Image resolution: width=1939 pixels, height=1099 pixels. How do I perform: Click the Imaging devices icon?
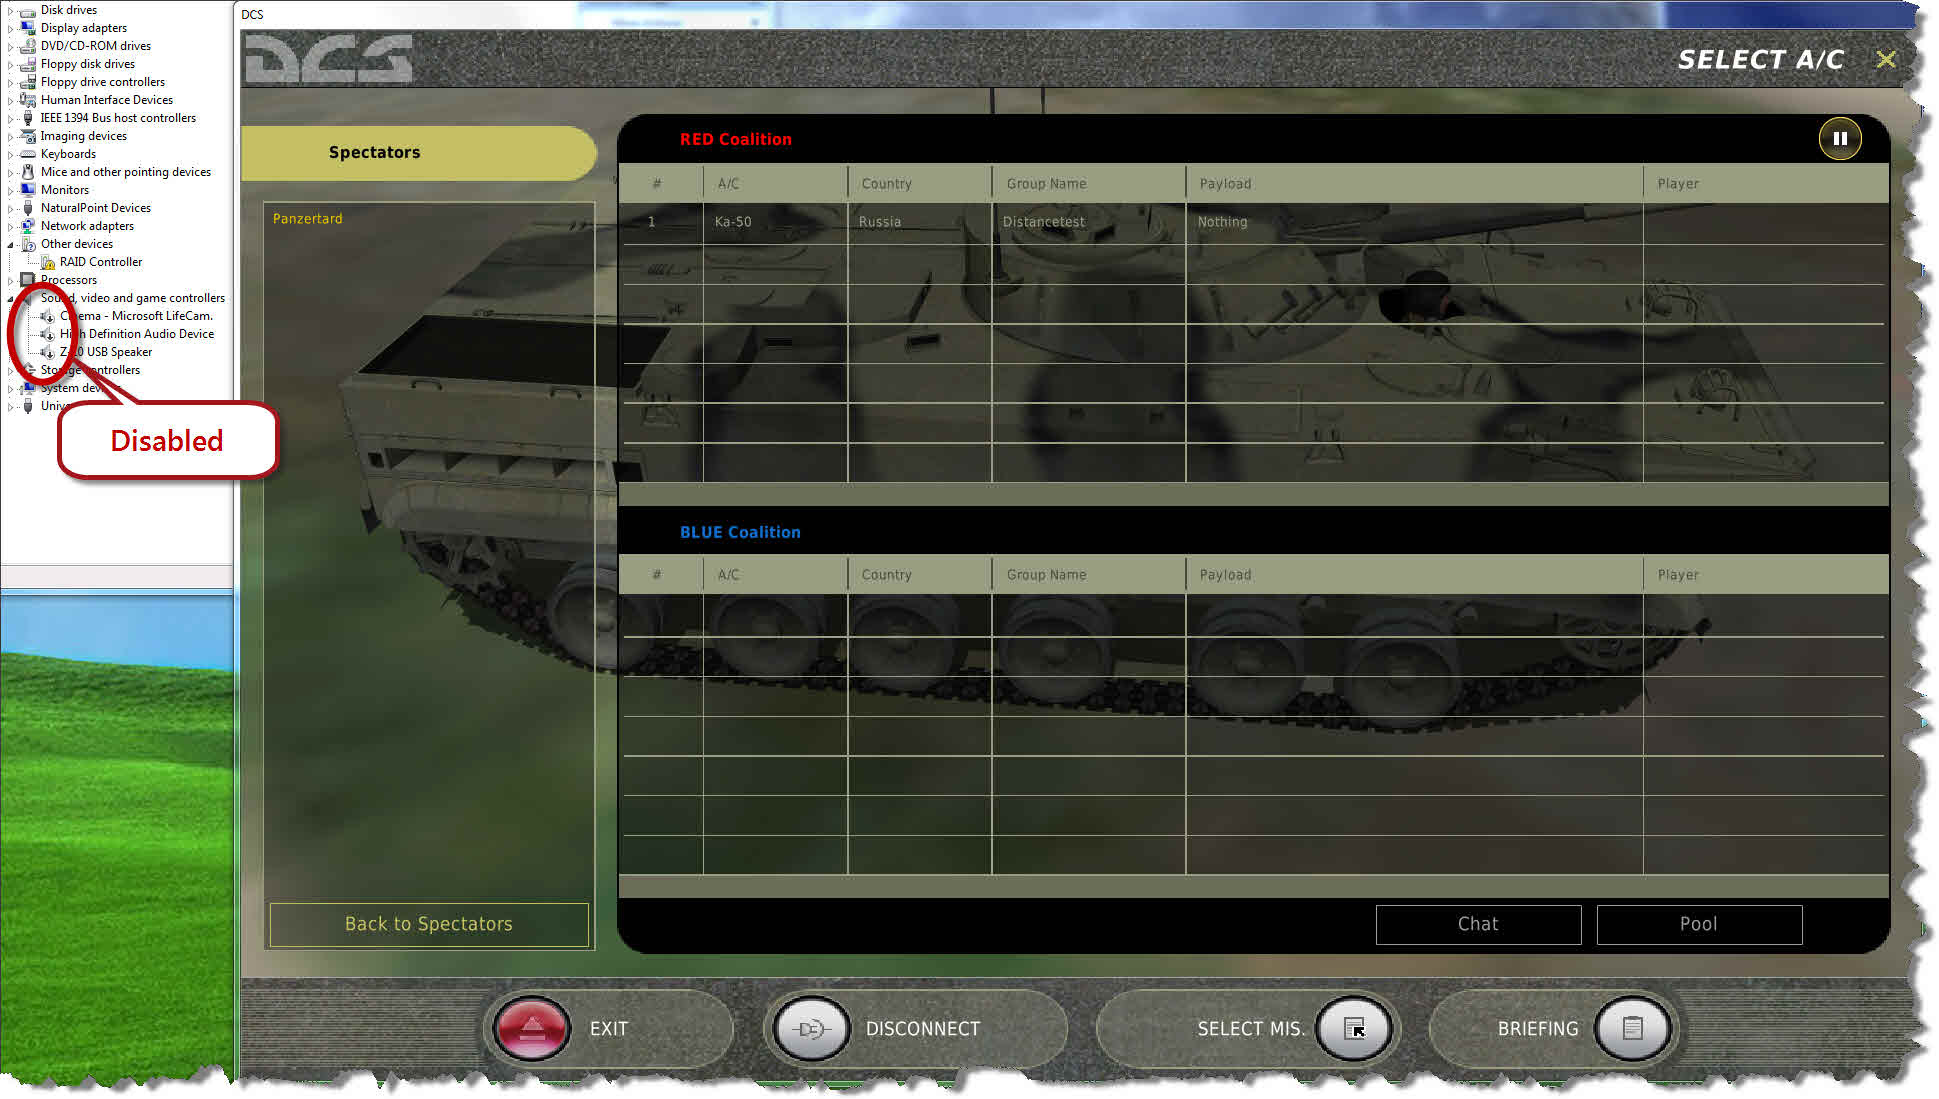tap(28, 136)
